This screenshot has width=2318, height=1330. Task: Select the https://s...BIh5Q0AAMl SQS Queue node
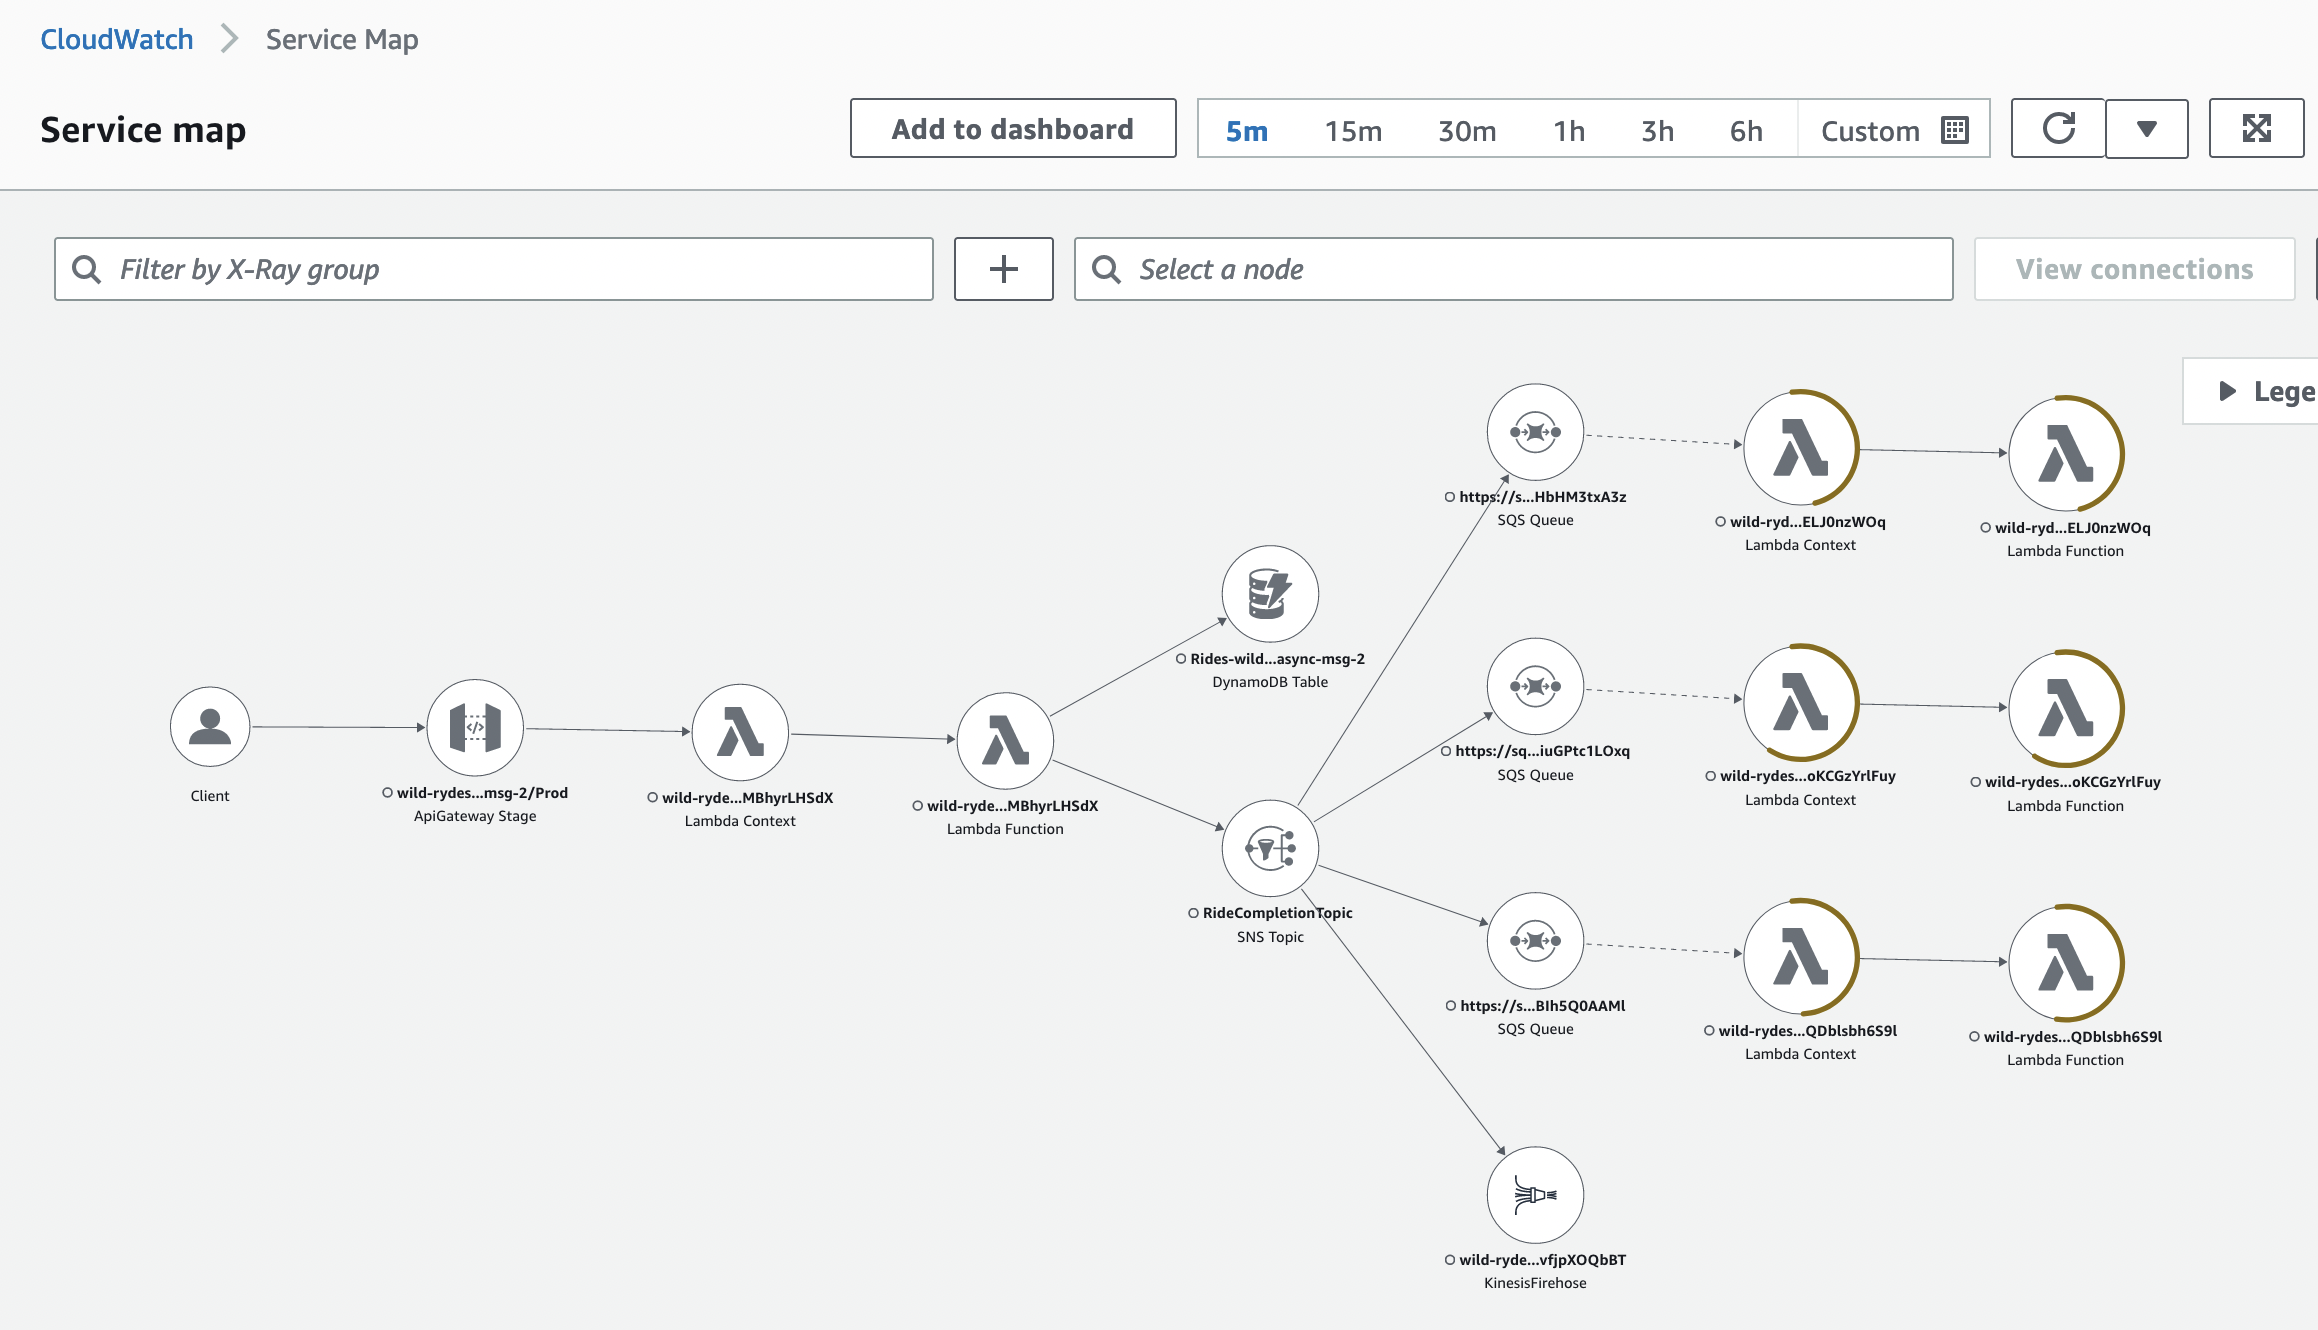[1535, 941]
